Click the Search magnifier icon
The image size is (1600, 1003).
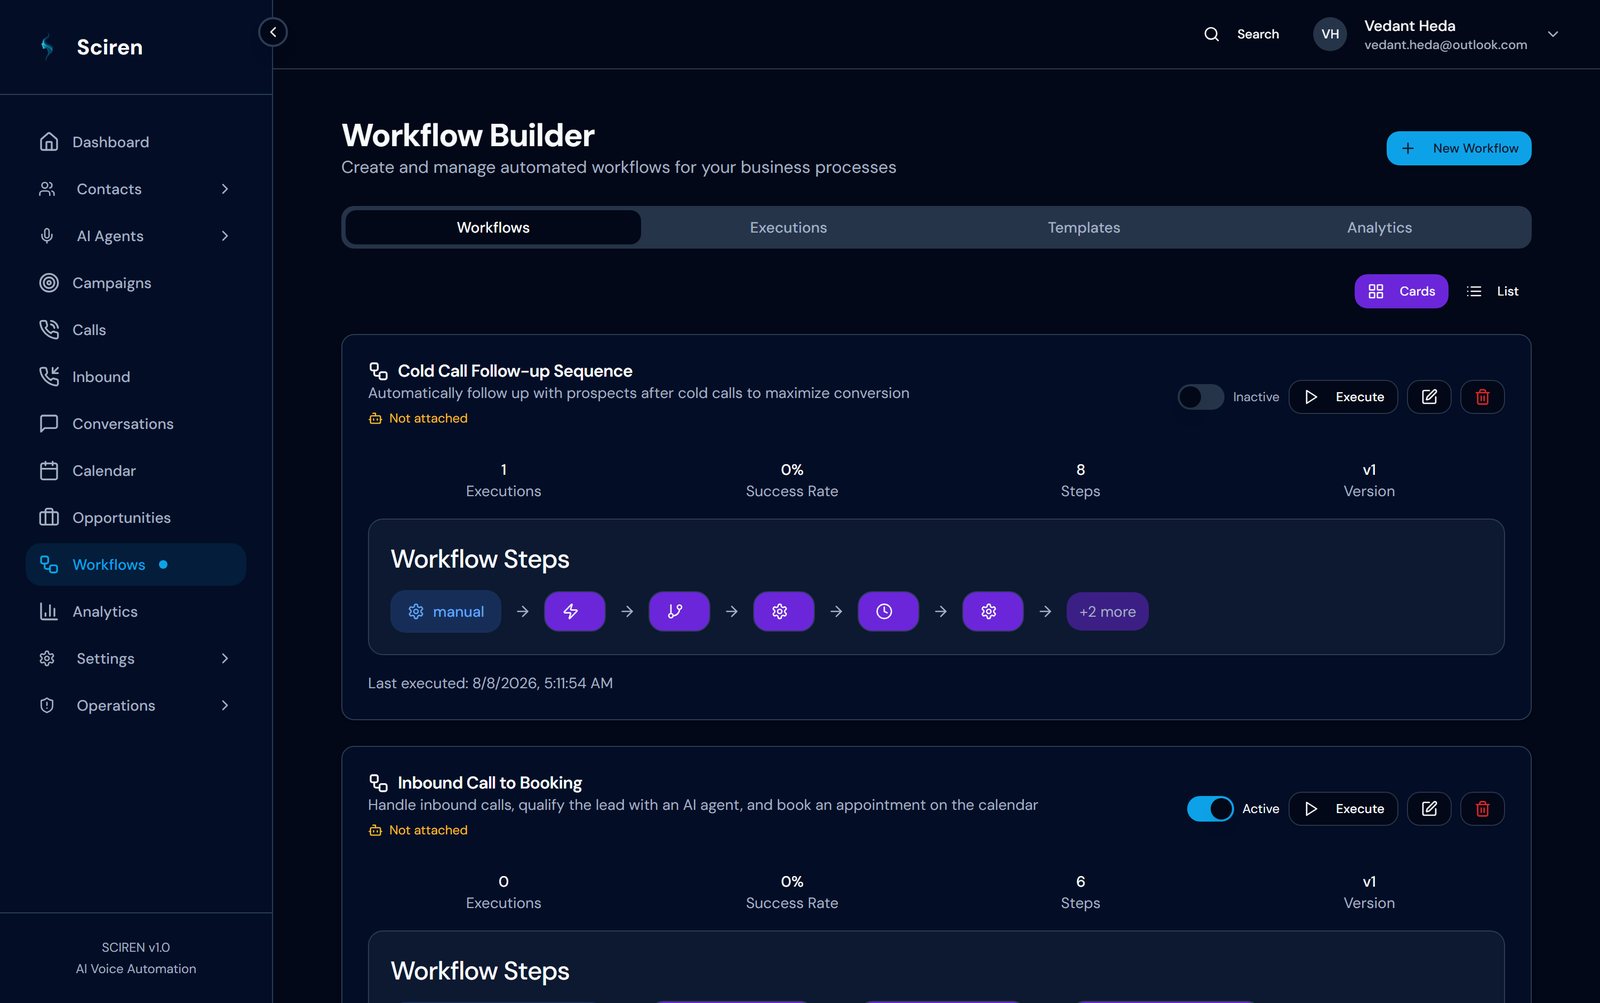[x=1212, y=34]
